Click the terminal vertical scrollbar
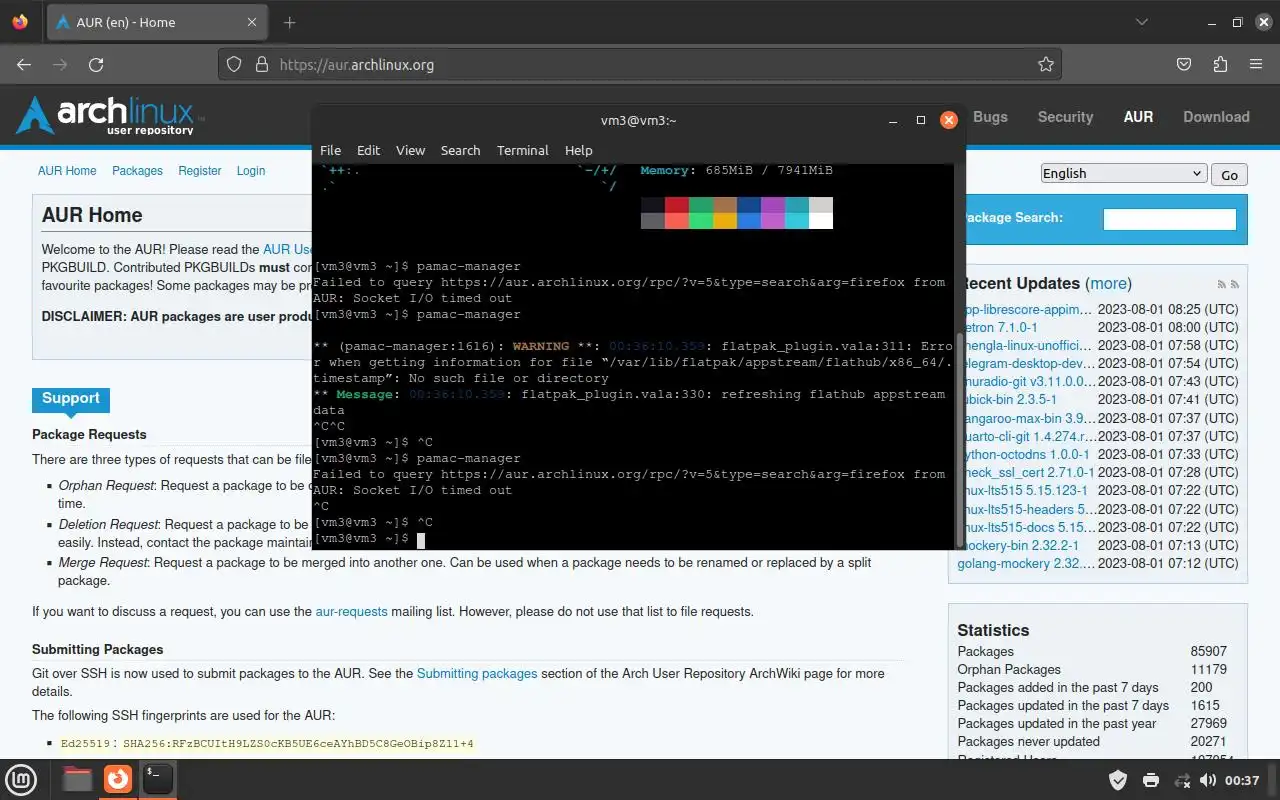This screenshot has width=1280, height=800. [960, 440]
